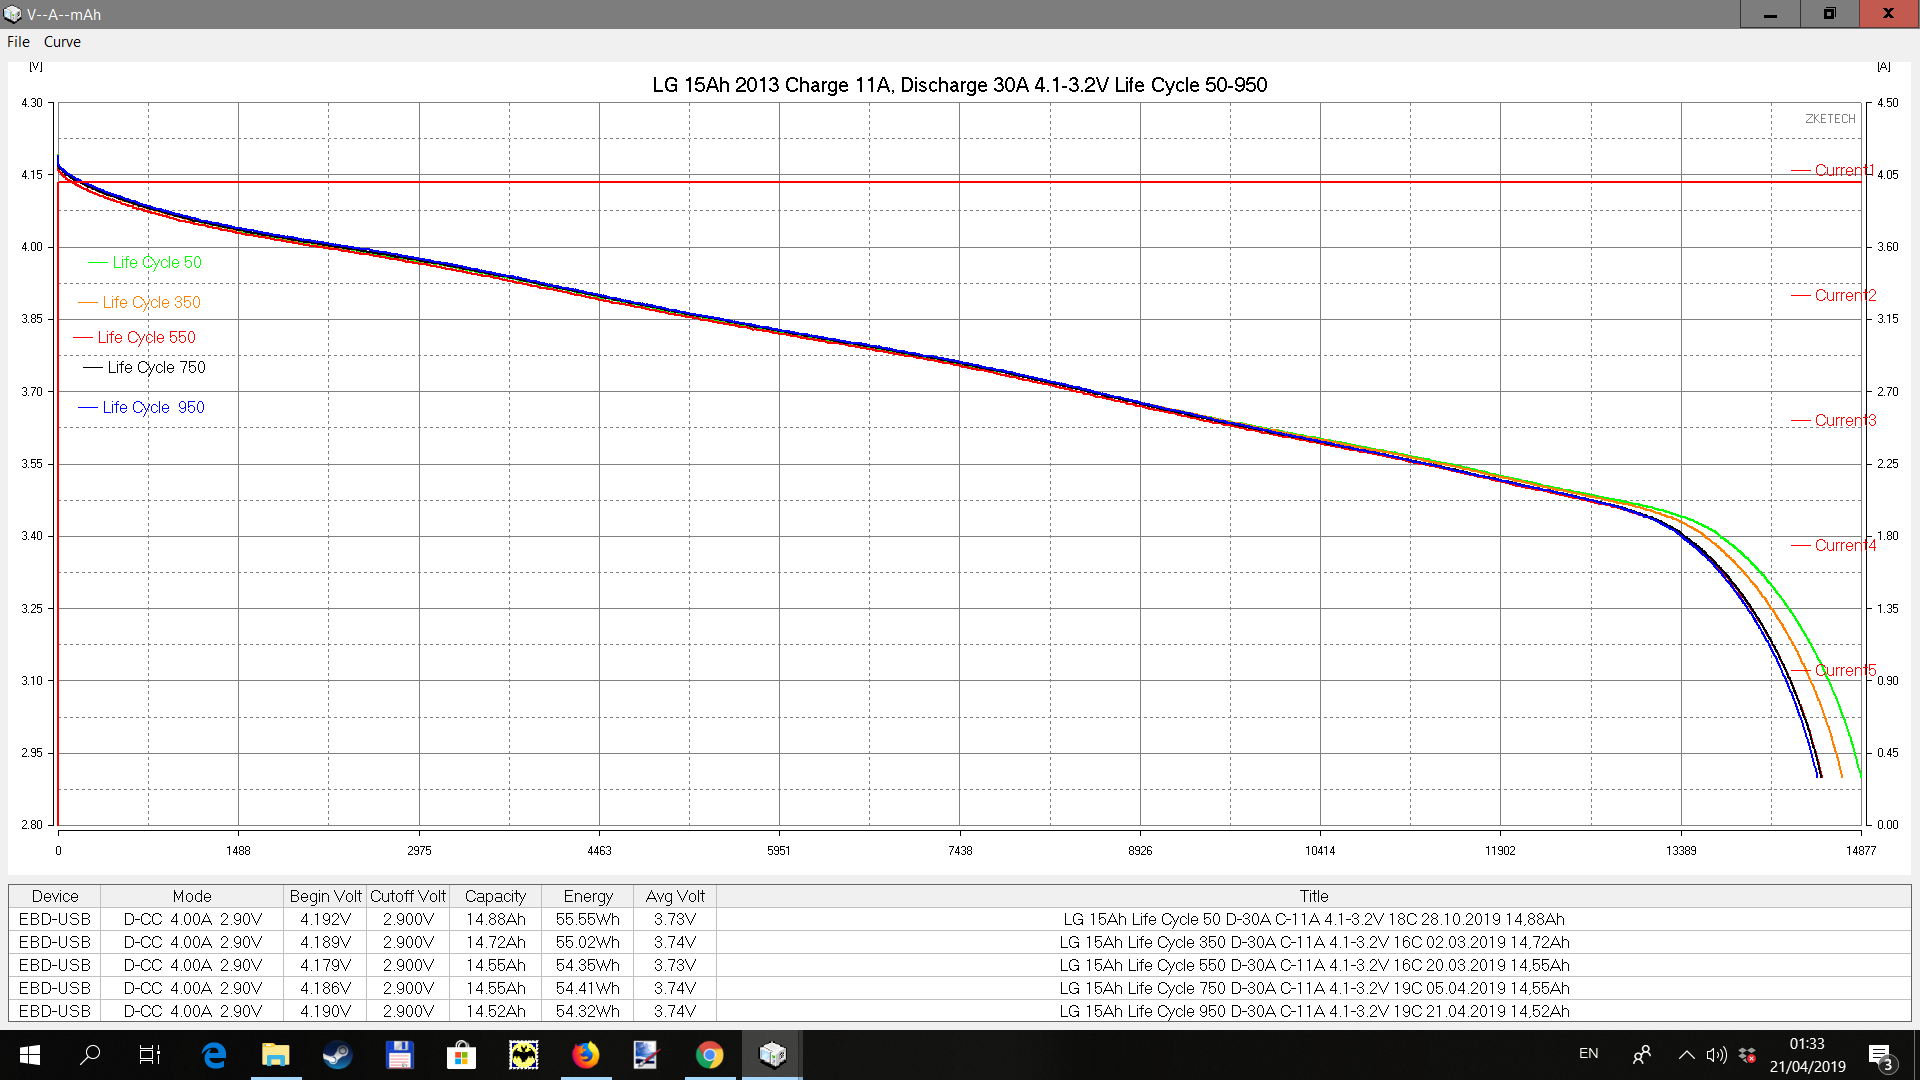Viewport: 1920px width, 1080px height.
Task: Launch Microsoft Edge from taskbar
Action: click(x=214, y=1054)
